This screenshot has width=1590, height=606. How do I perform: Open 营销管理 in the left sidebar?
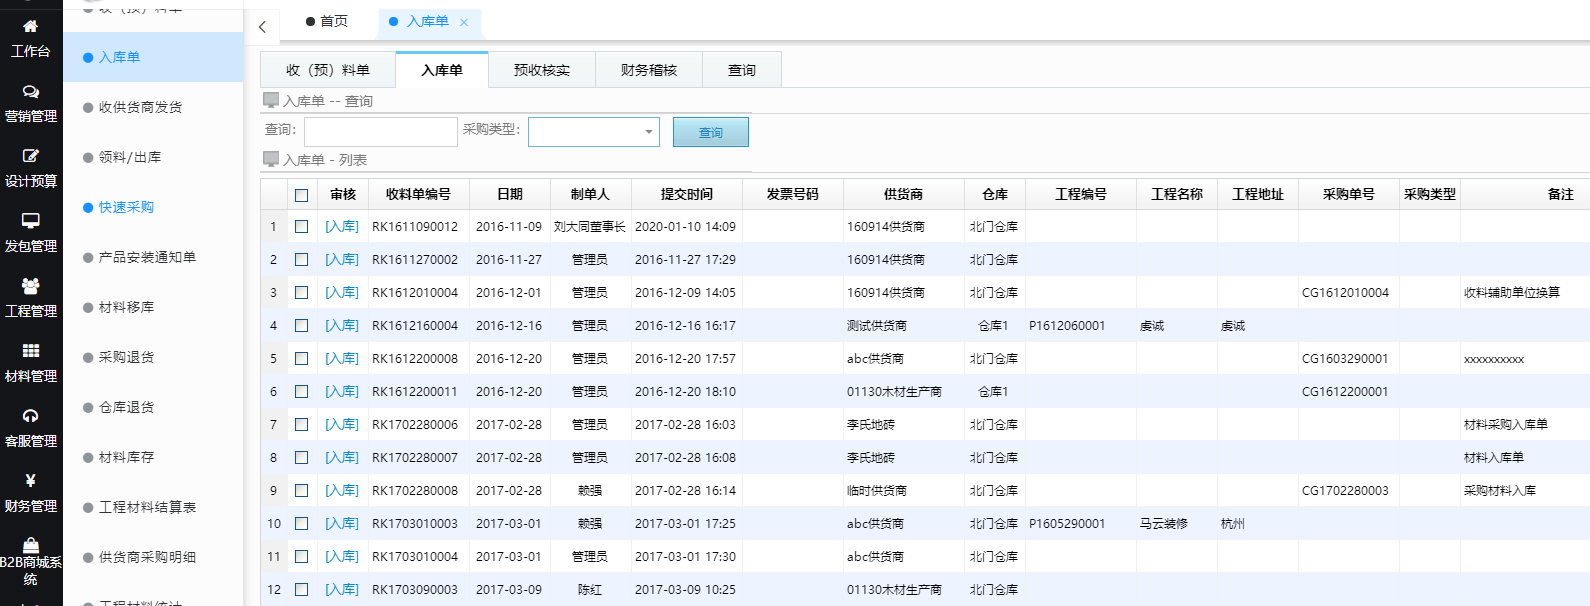click(30, 92)
